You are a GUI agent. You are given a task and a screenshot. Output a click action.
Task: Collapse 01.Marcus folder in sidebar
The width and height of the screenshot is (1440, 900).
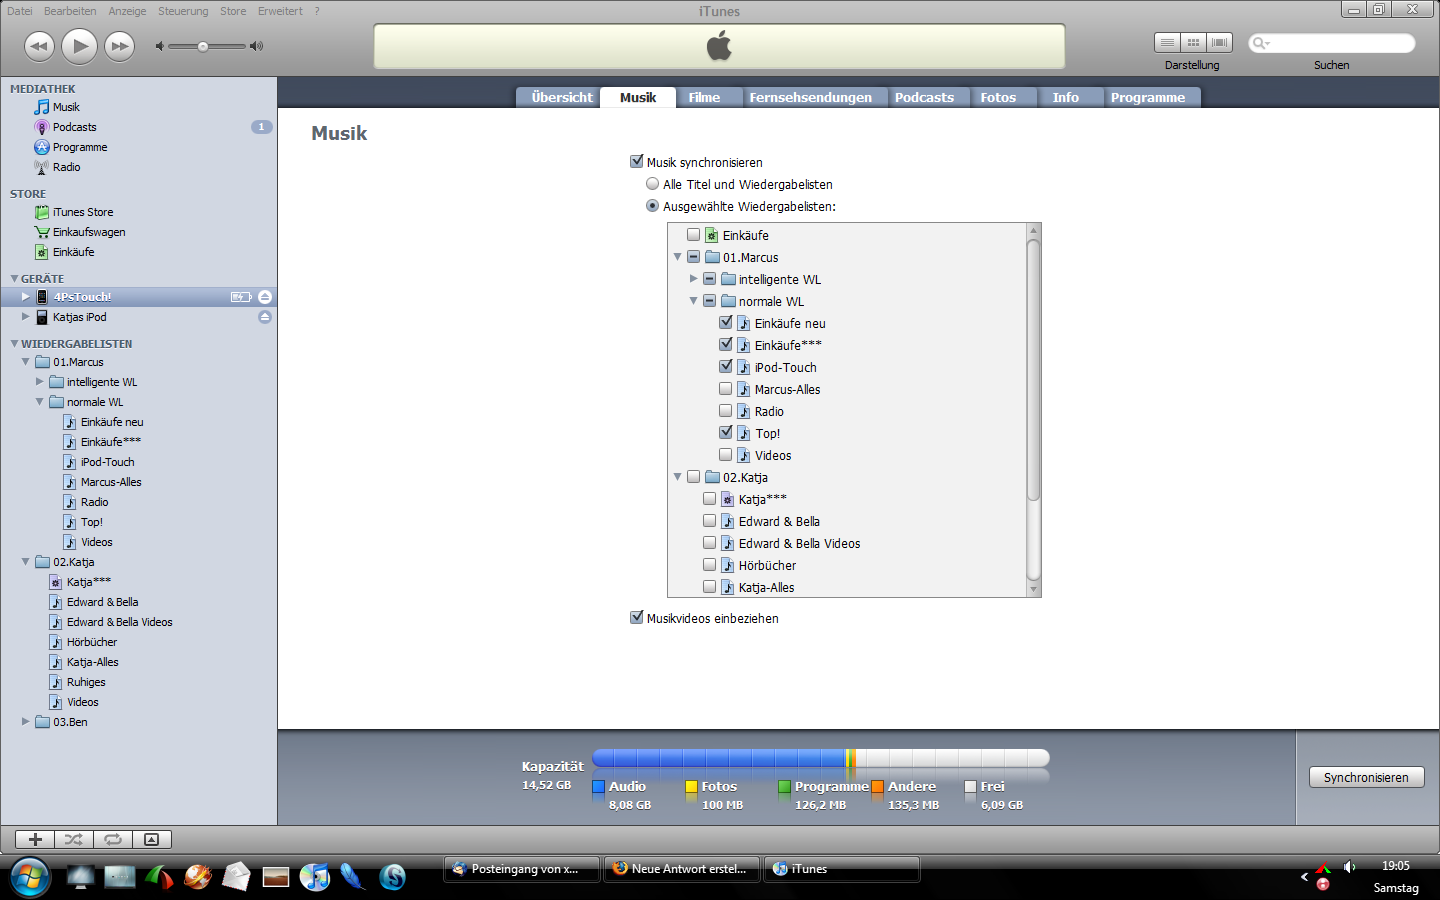pyautogui.click(x=25, y=362)
